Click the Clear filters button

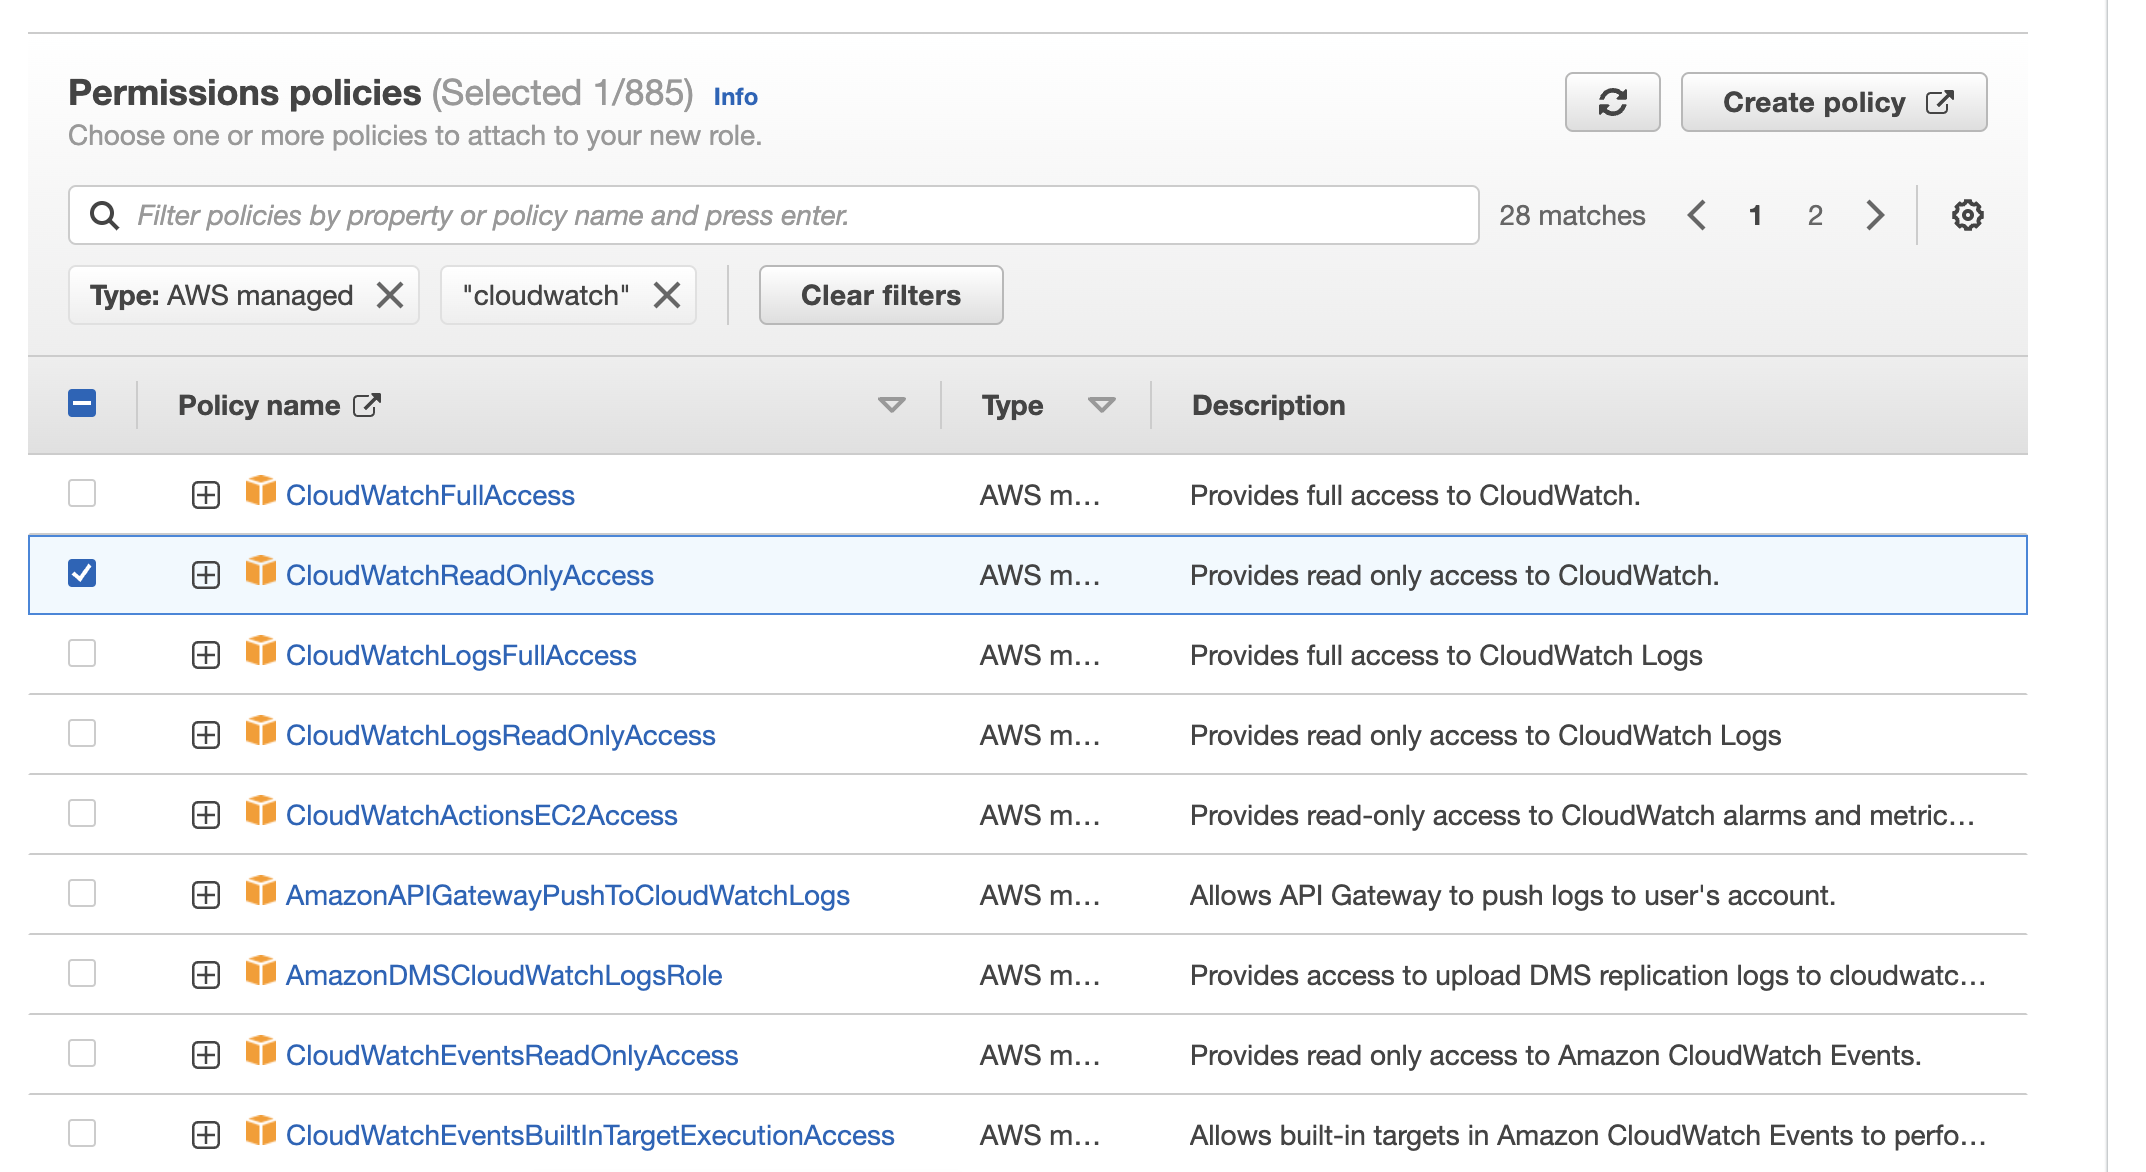pos(881,295)
